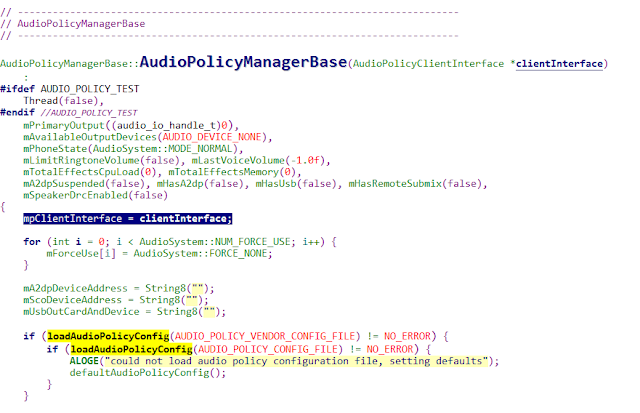Click loadAudioPolicyConfig in the nested if line
Image resolution: width=640 pixels, height=413 pixels.
pyautogui.click(x=131, y=349)
